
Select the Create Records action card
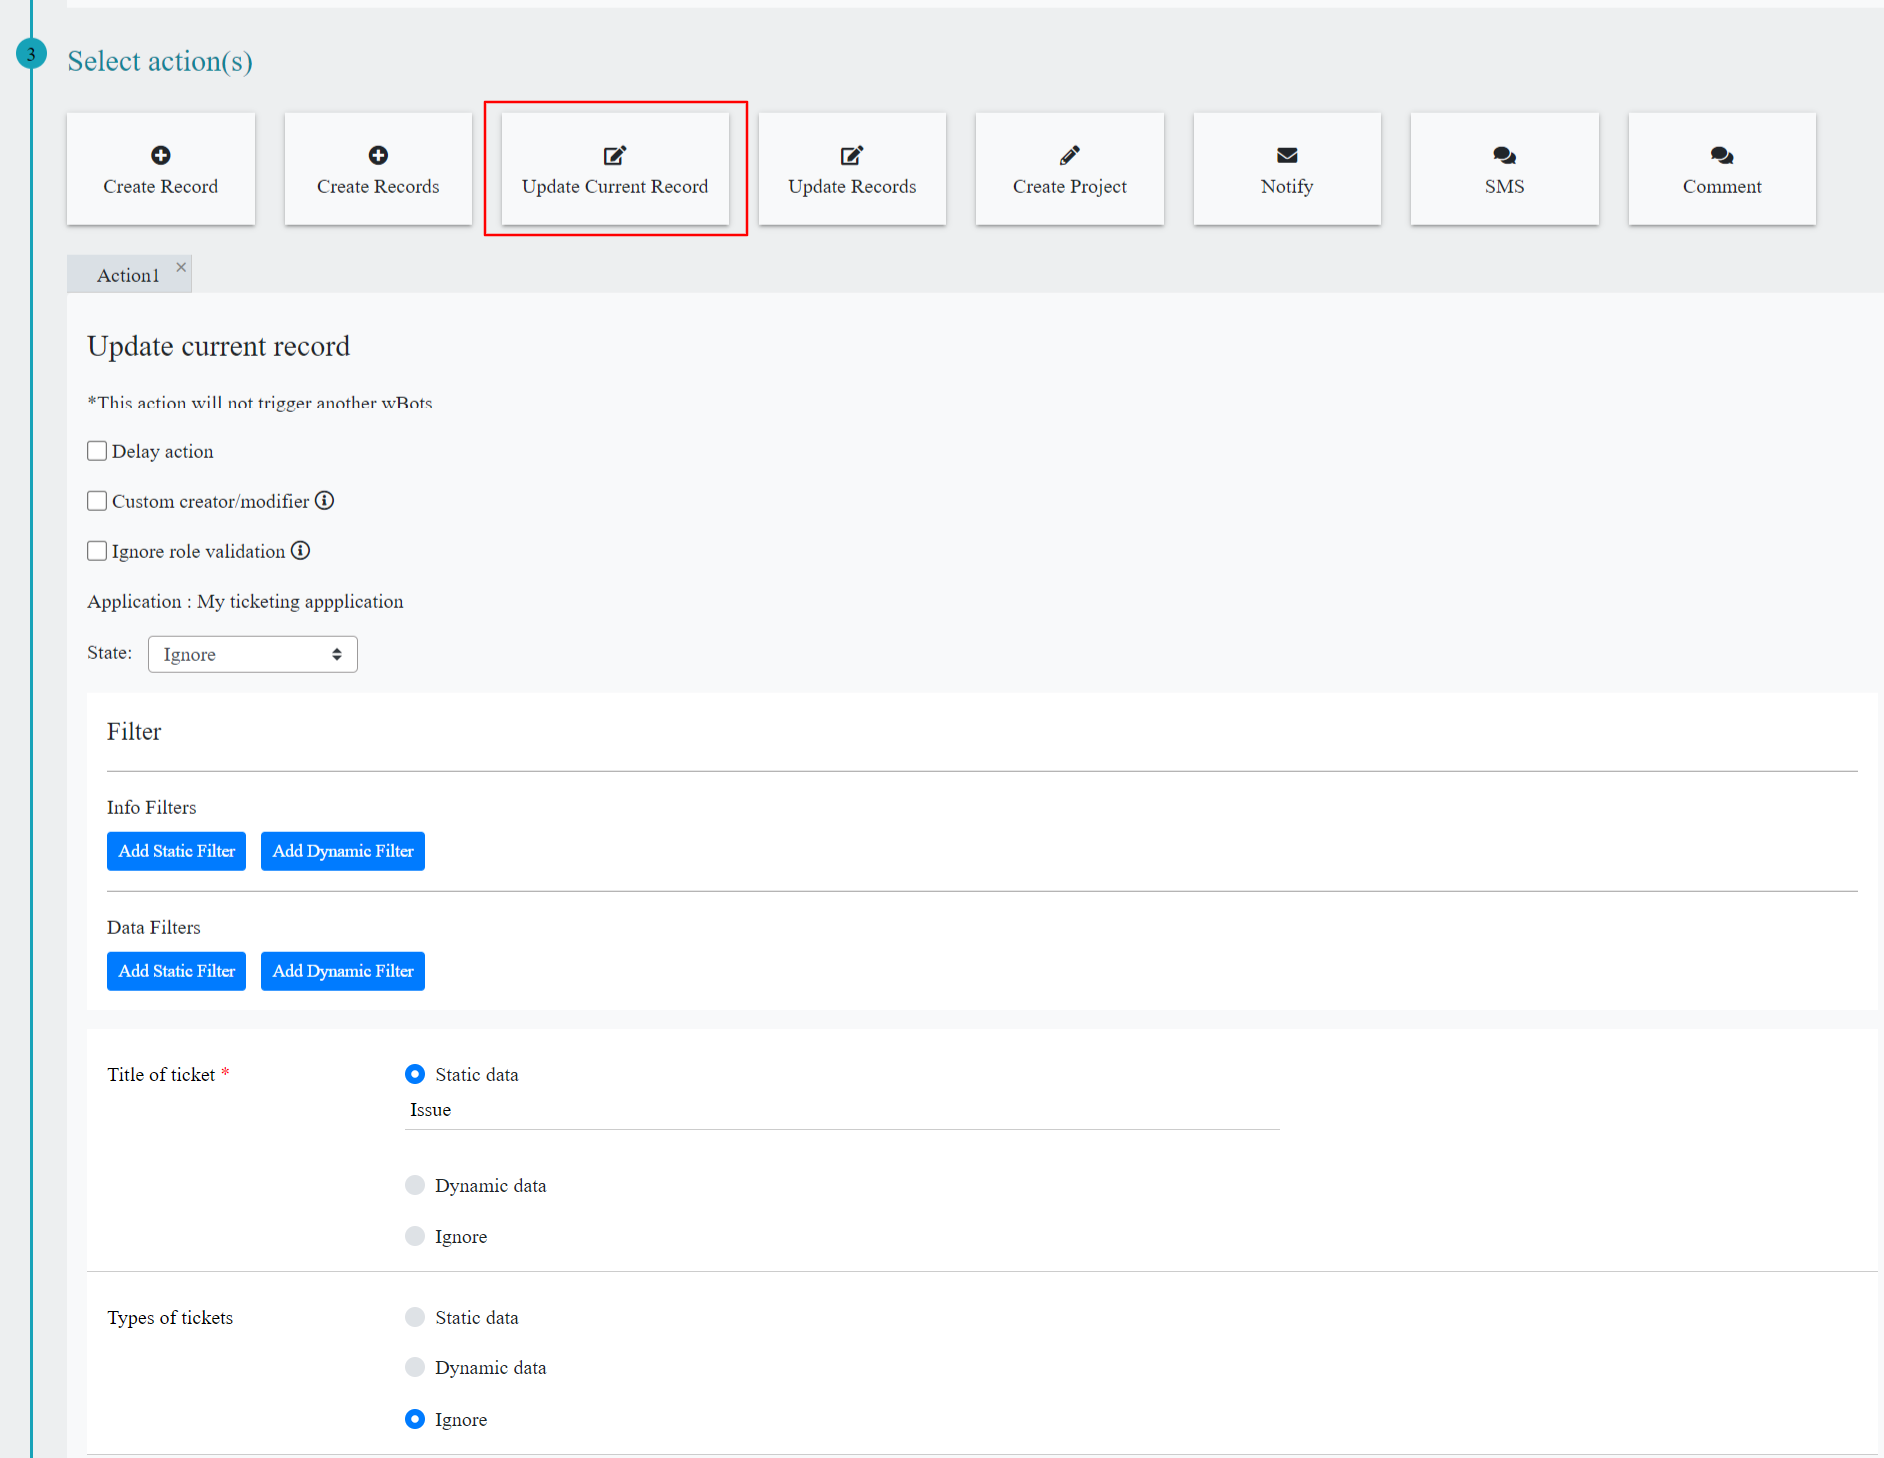click(378, 169)
